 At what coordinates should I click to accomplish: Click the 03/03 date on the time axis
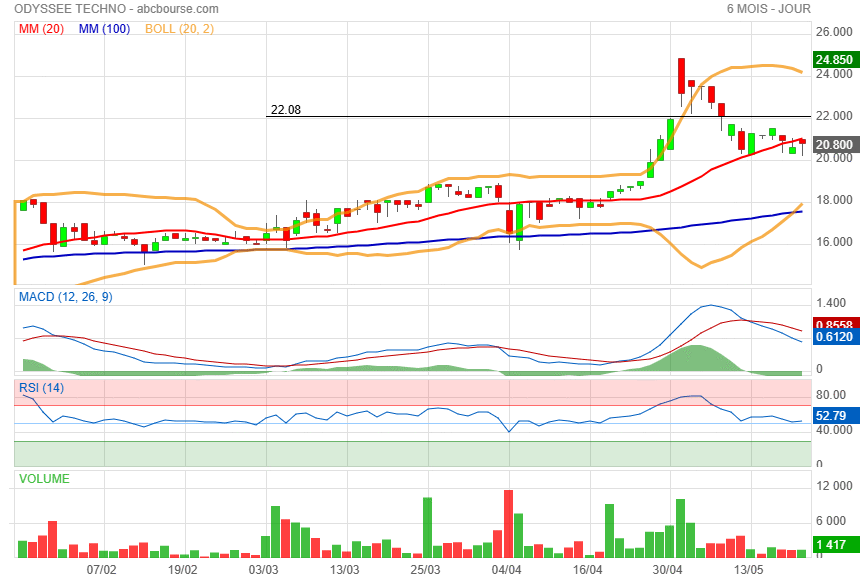(x=263, y=570)
